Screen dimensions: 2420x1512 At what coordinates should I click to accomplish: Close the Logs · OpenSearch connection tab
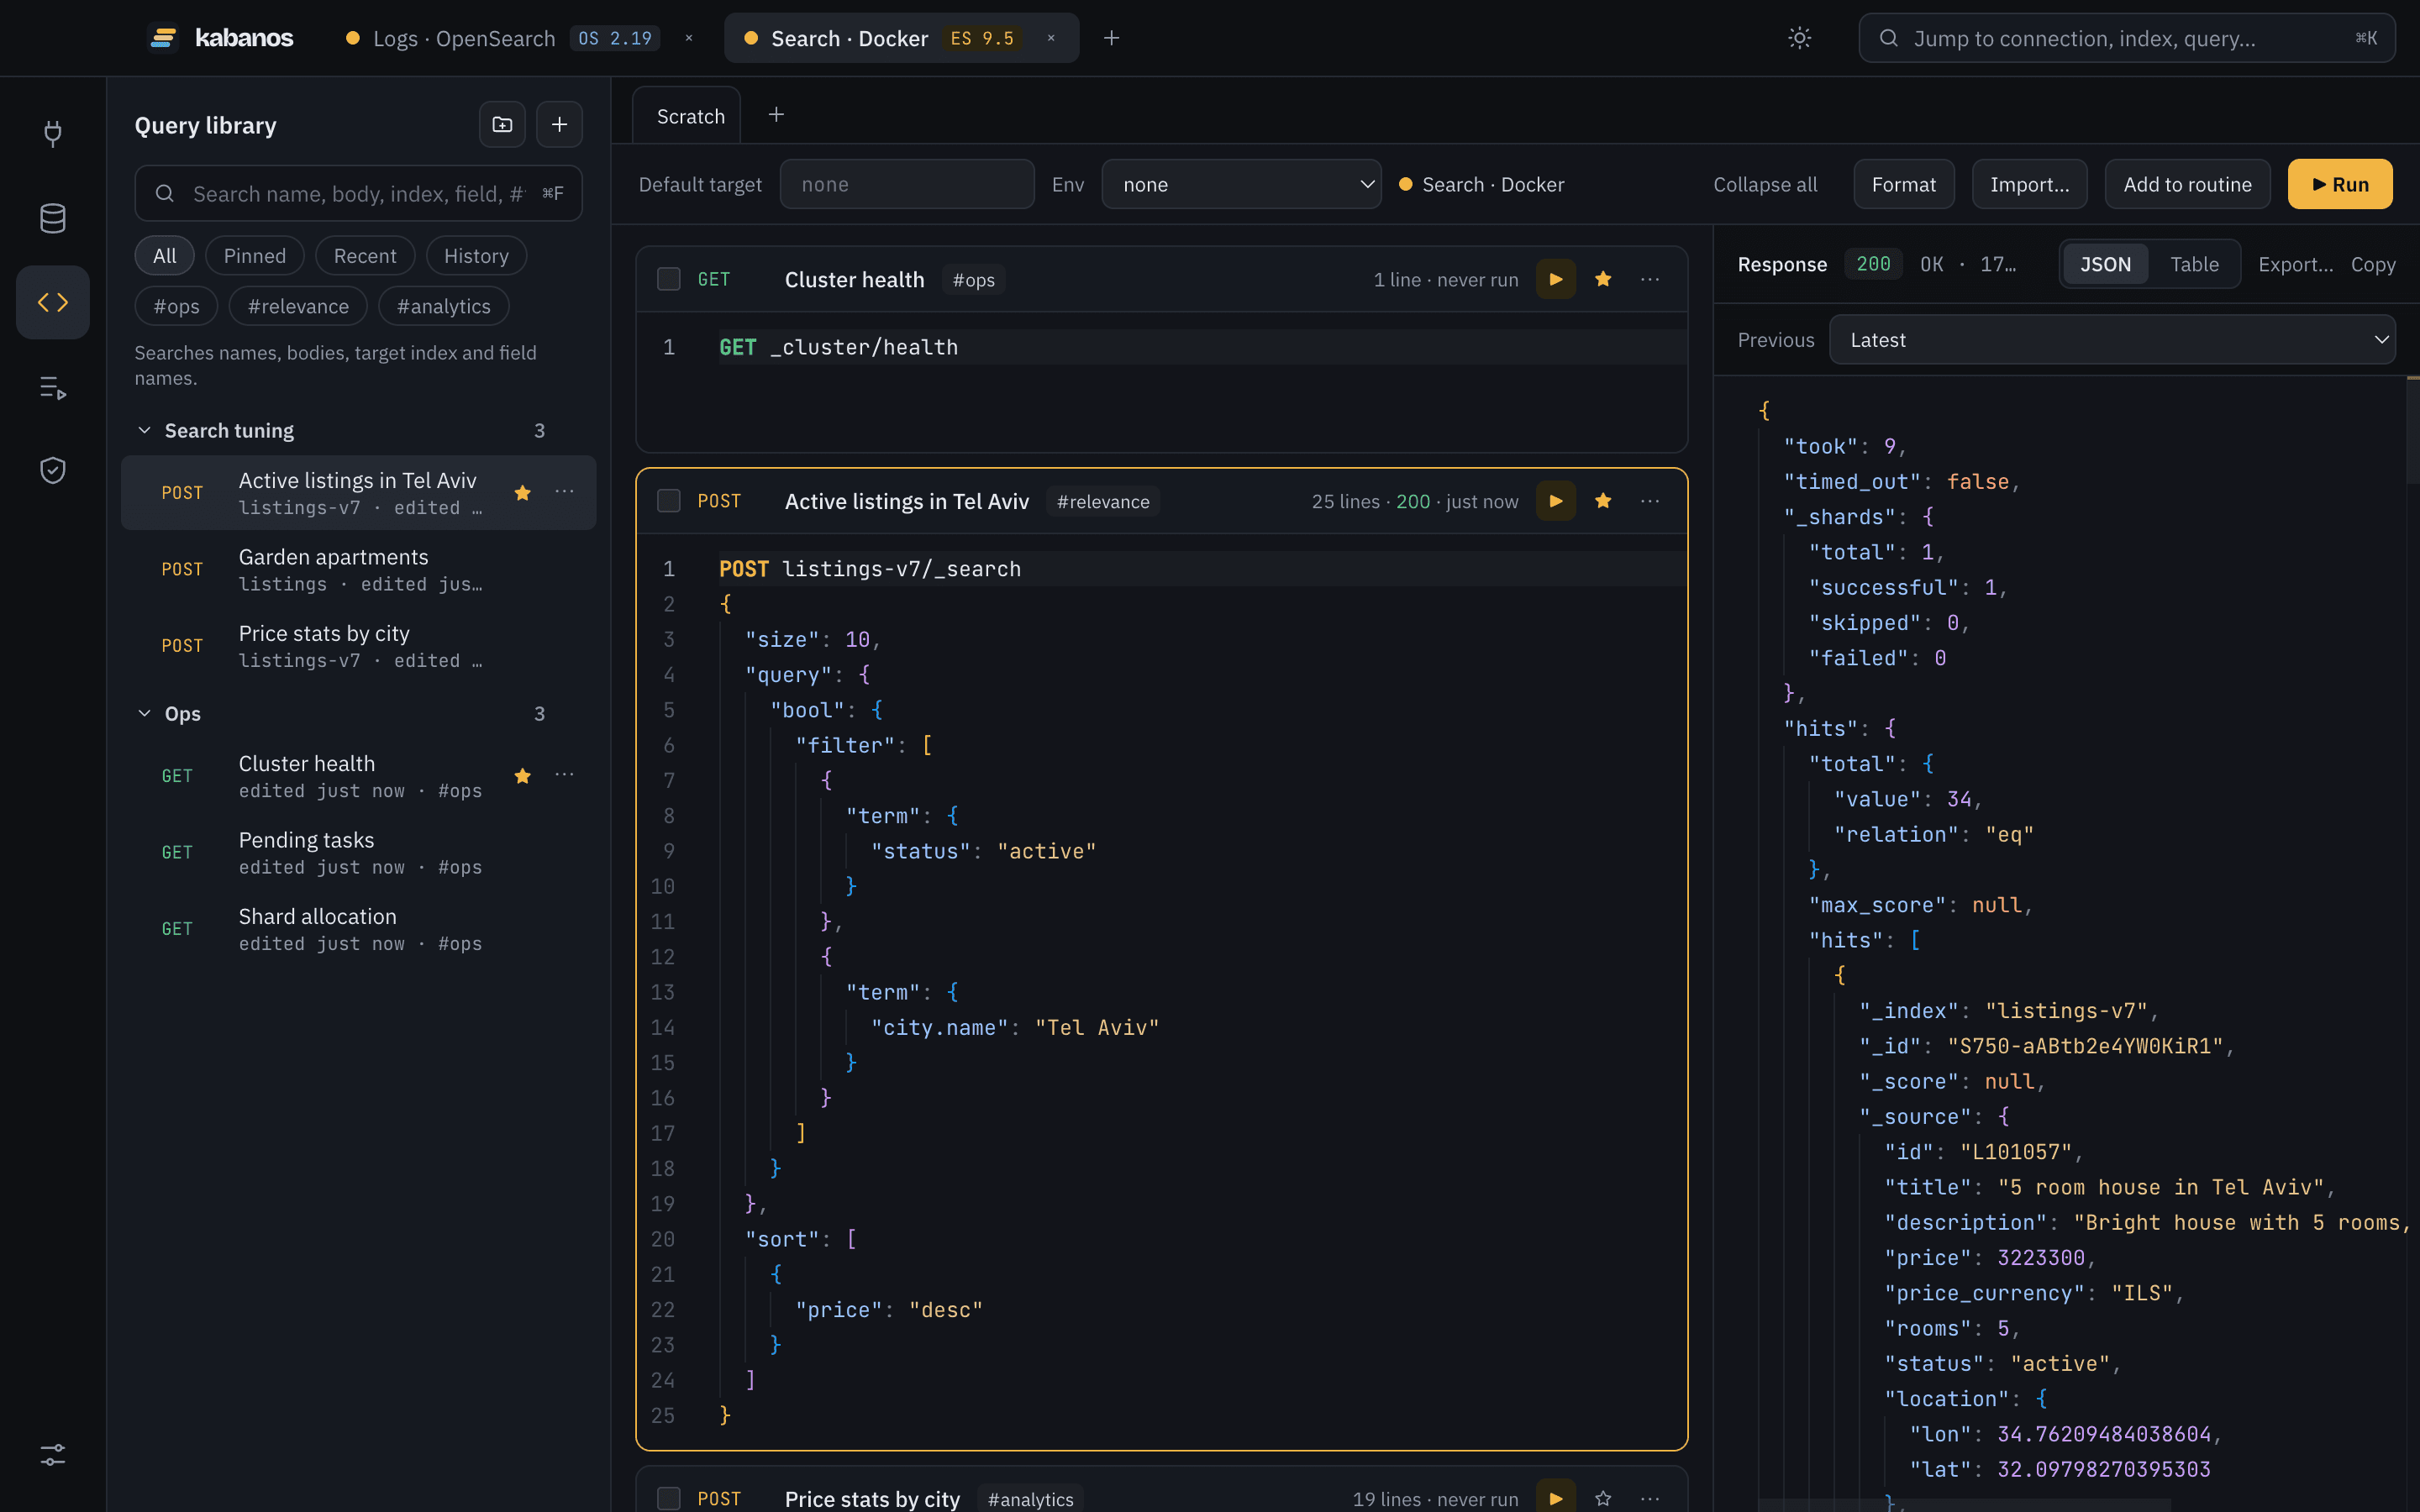(689, 38)
